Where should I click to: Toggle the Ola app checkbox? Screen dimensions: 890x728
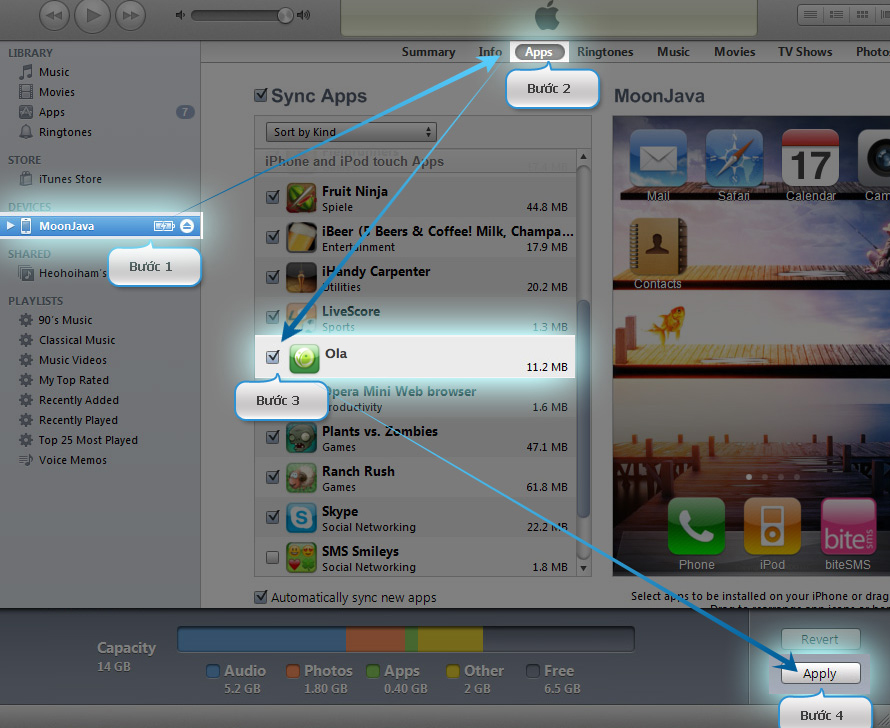click(x=272, y=357)
